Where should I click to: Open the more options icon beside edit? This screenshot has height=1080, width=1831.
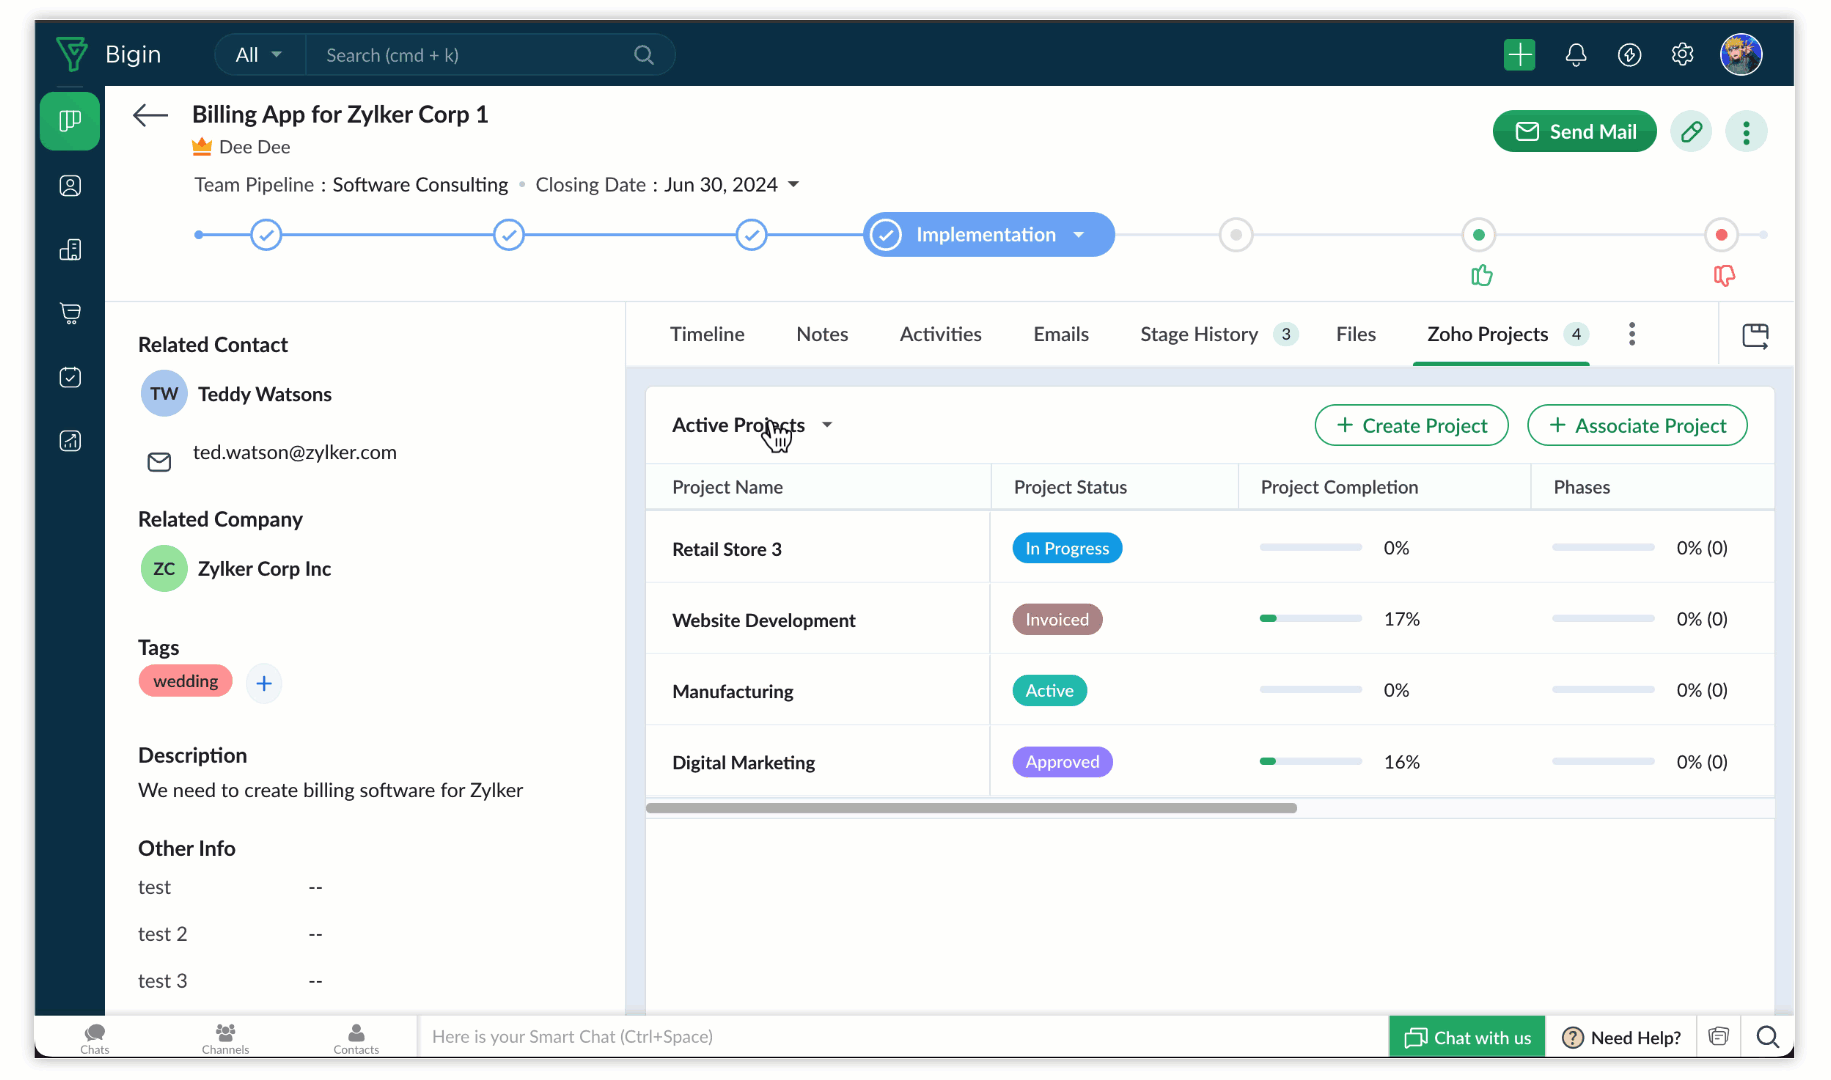click(x=1746, y=132)
